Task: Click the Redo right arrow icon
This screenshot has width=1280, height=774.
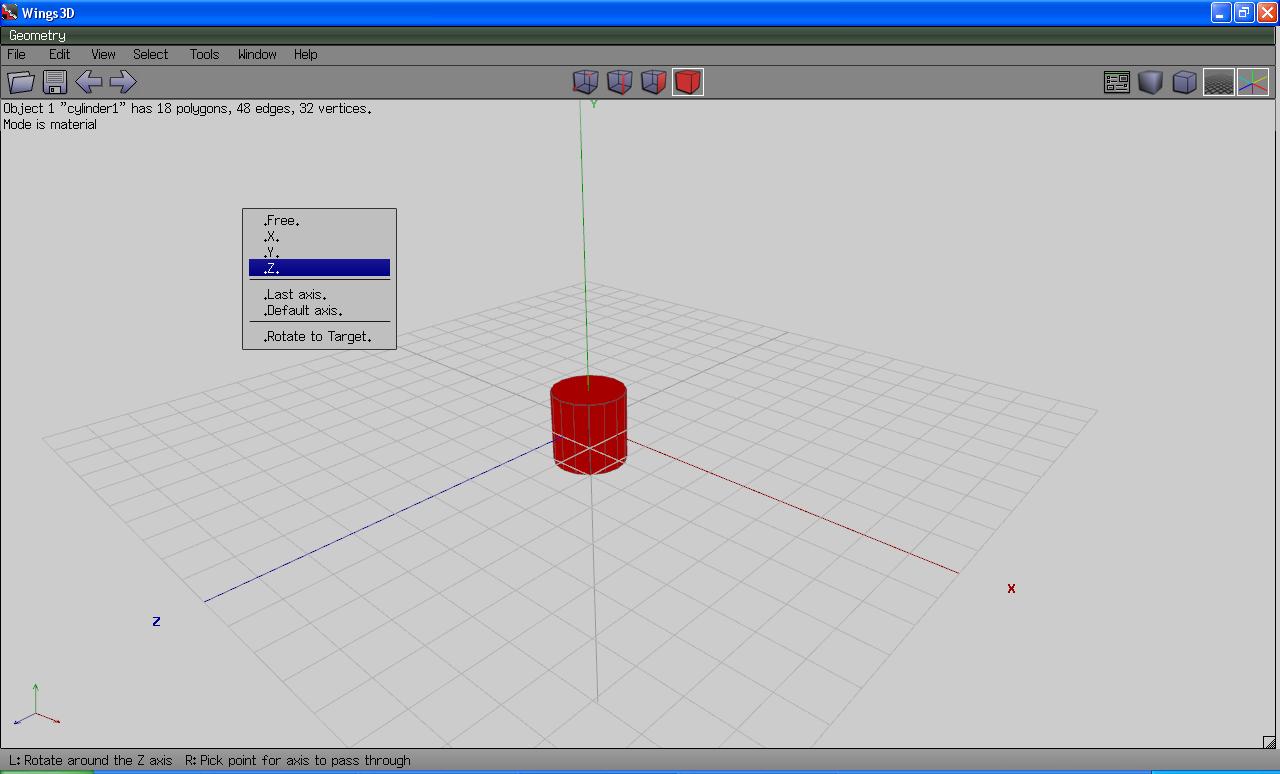Action: click(122, 82)
